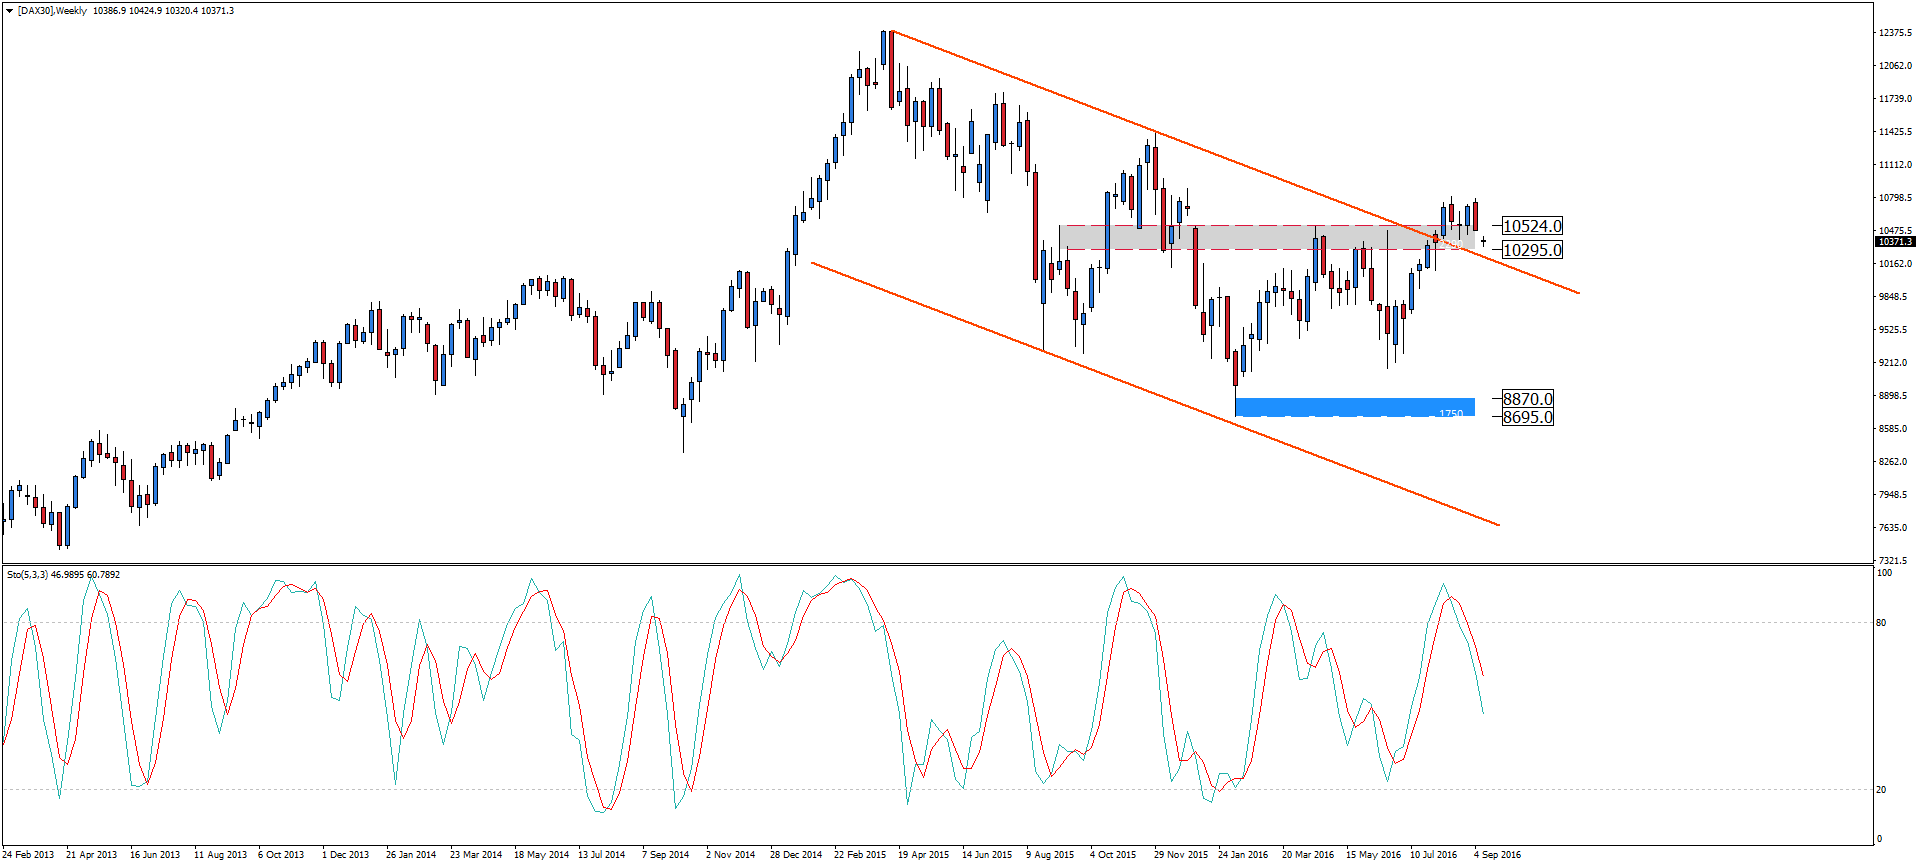This screenshot has height=866, width=1916.
Task: Click the 22 Feb 2015 date label
Action: (860, 855)
